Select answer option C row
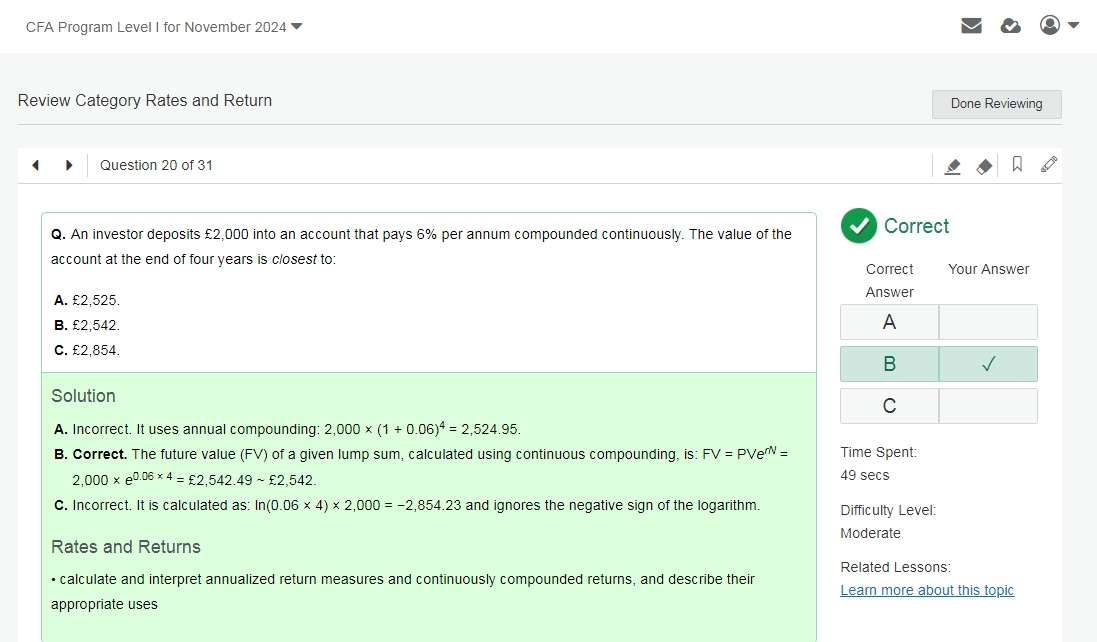Viewport: 1097px width, 642px height. (x=889, y=406)
